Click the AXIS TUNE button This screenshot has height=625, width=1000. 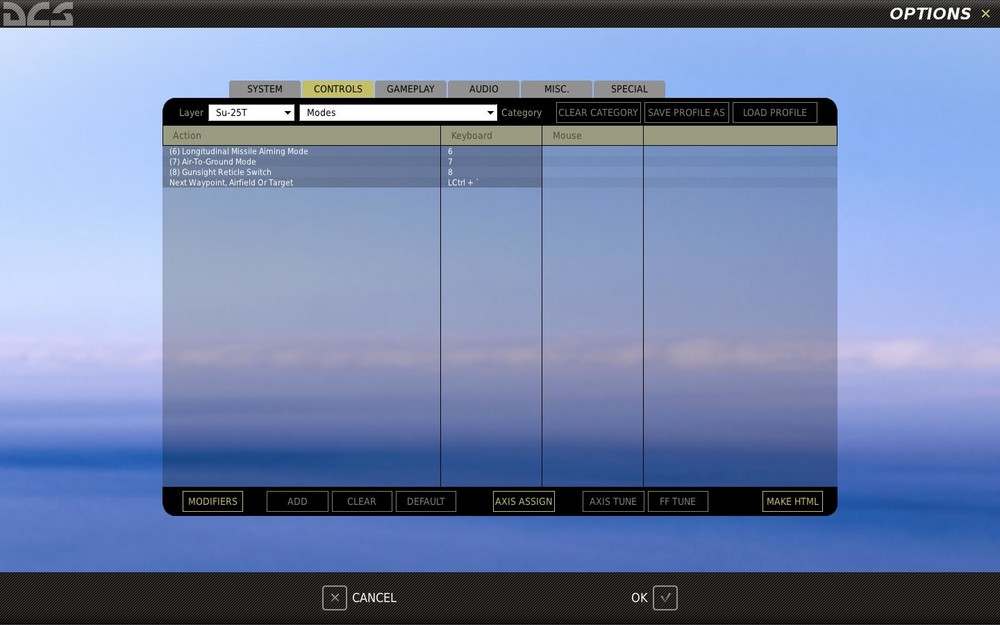click(613, 501)
